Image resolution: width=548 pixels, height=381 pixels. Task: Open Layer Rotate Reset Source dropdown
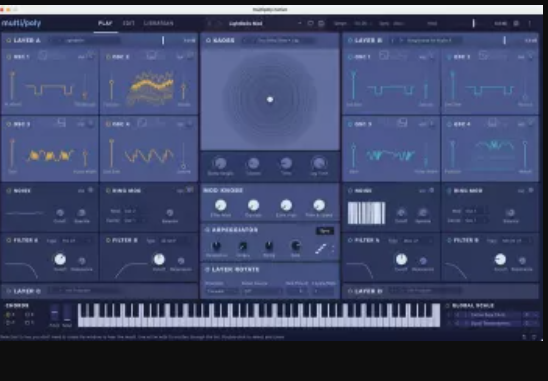pos(262,291)
